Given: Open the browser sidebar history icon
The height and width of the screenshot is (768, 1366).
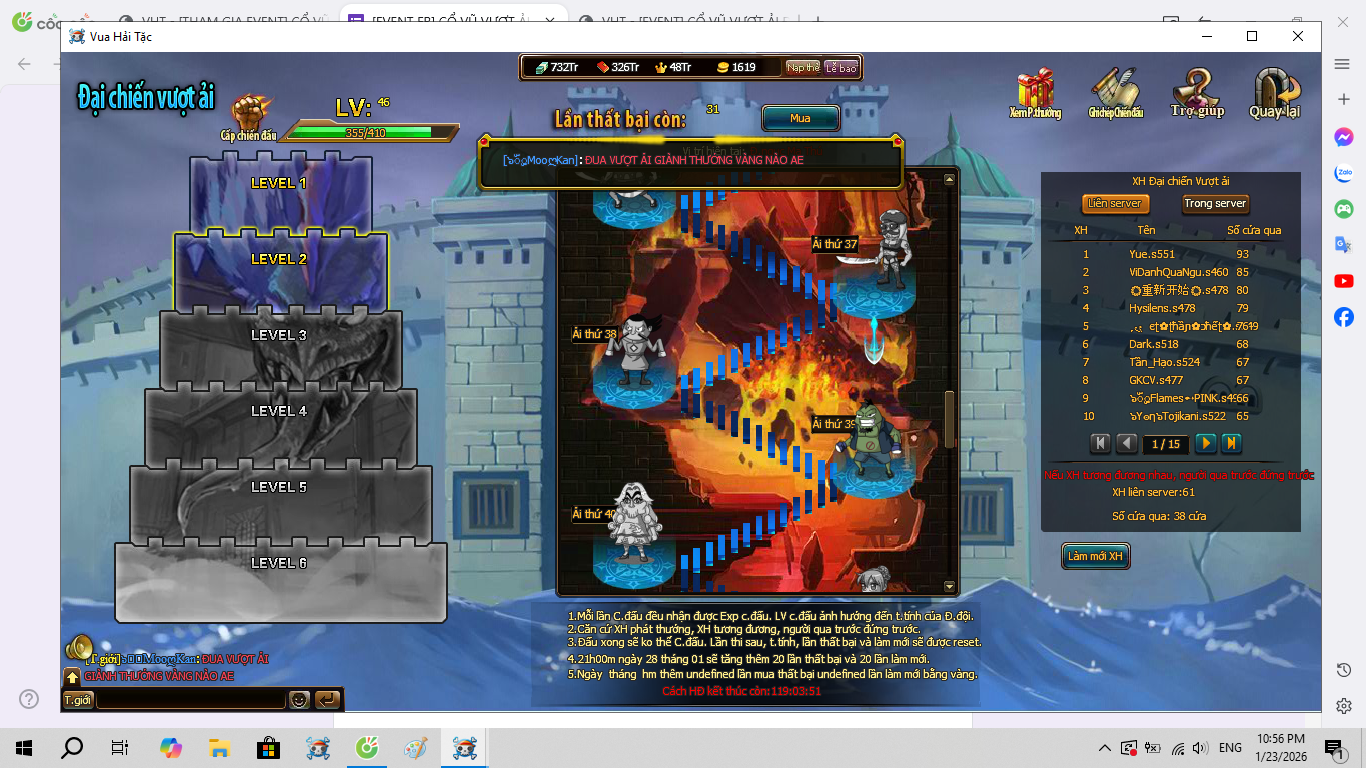Looking at the screenshot, I should tap(1343, 669).
